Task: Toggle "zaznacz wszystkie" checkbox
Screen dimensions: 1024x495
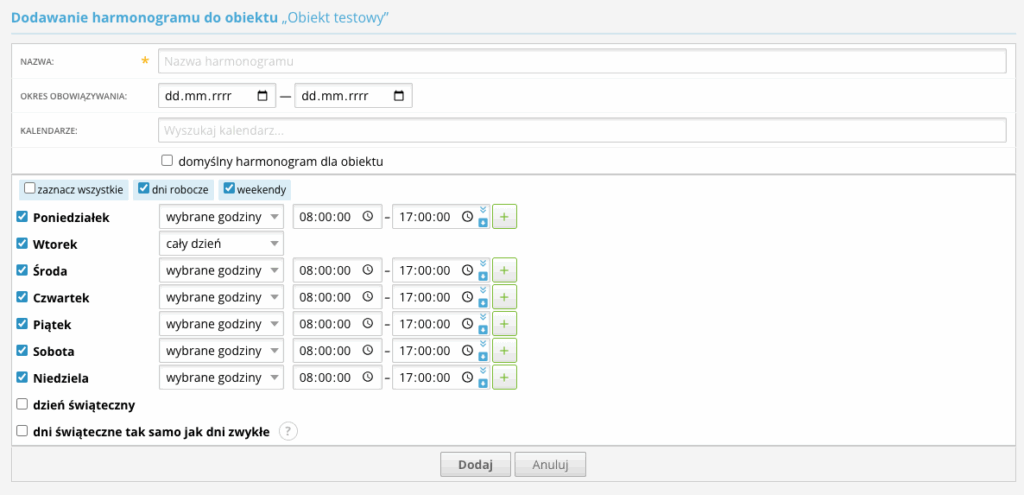Action: 30,188
